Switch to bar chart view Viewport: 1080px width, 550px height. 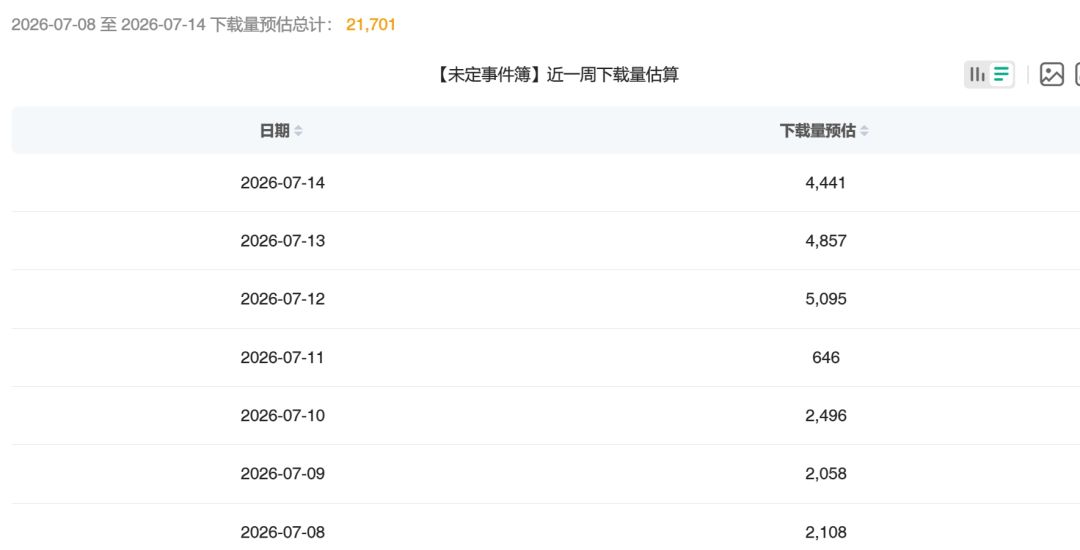[977, 74]
